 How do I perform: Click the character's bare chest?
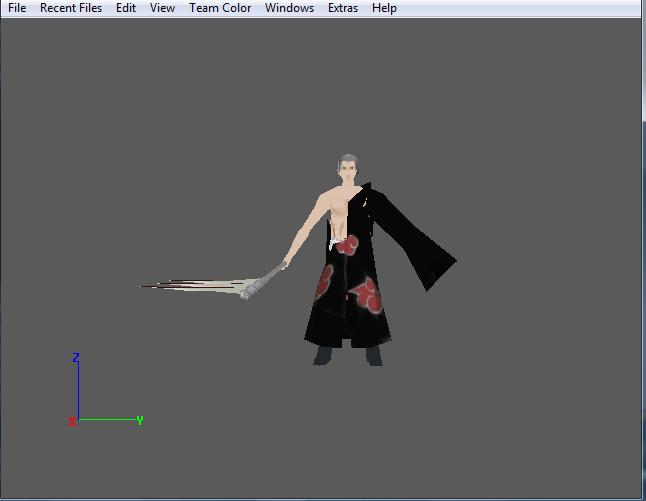335,212
